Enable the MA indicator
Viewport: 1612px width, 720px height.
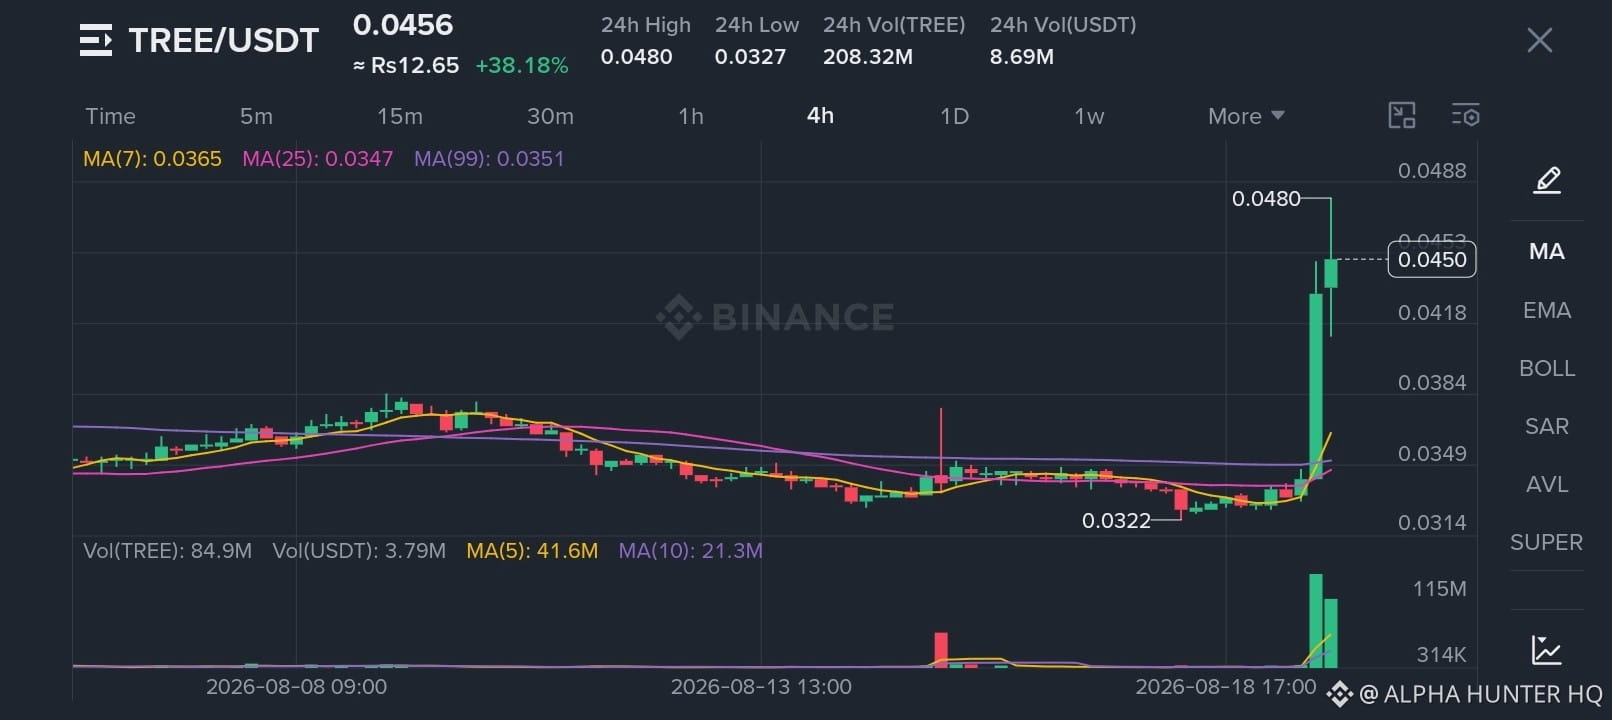pos(1547,252)
